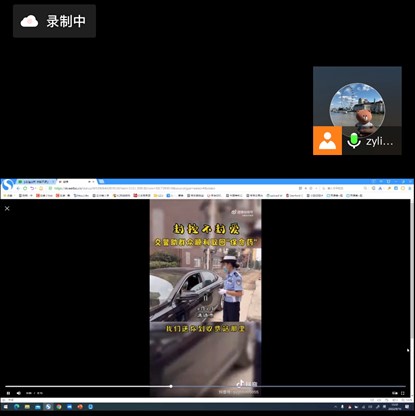Screen dimensions: 415x416
Task: Click the cloud recording indicator 录制中
Action: [54, 21]
